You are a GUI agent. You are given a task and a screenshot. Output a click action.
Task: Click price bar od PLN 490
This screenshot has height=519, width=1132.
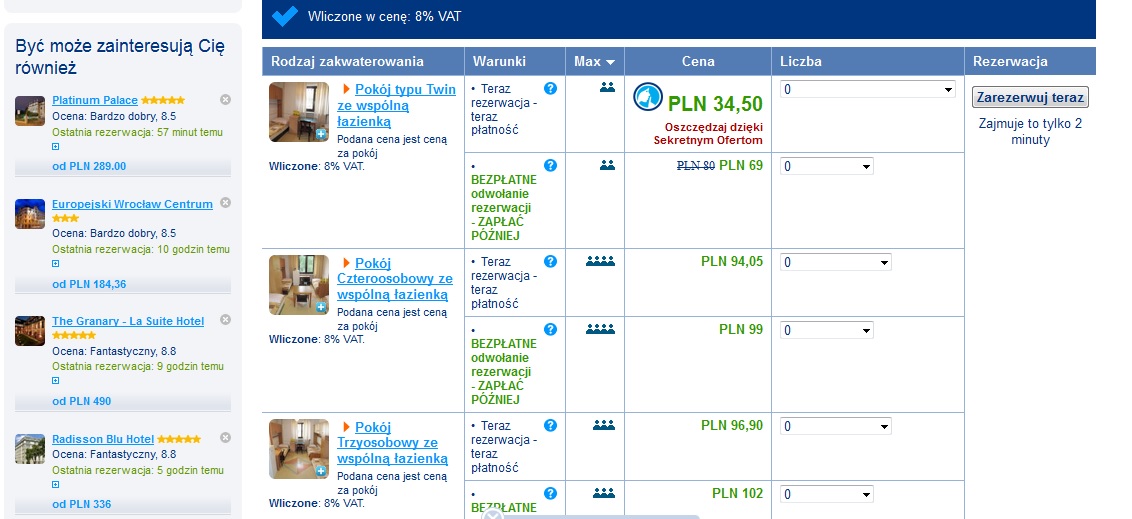123,401
